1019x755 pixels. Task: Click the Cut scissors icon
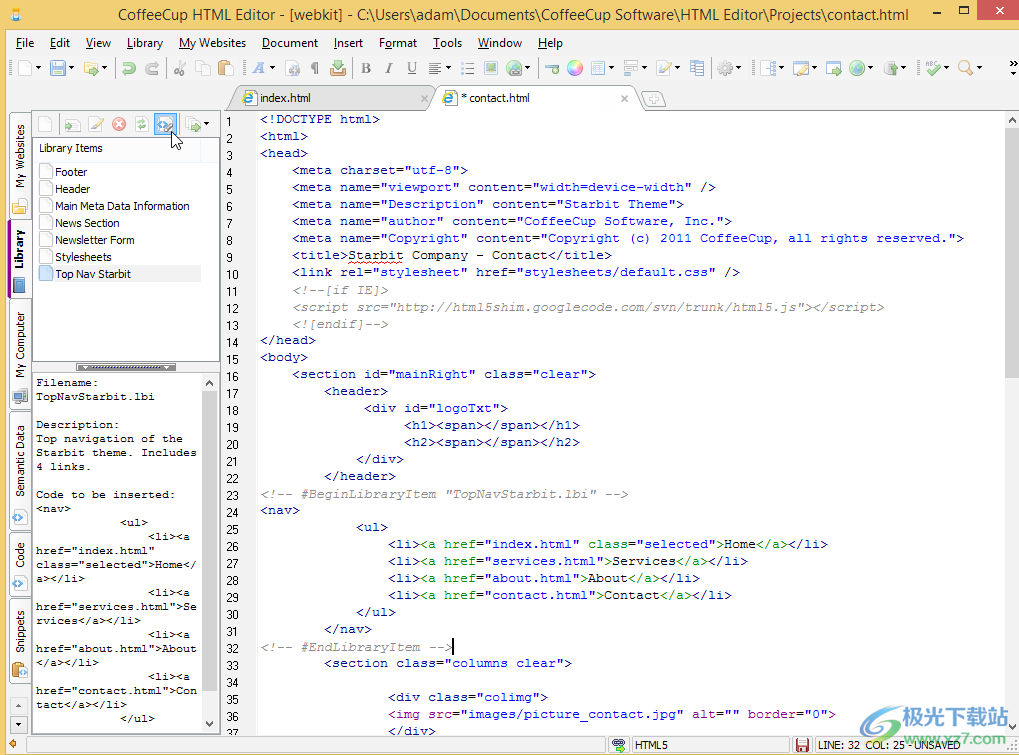point(179,68)
